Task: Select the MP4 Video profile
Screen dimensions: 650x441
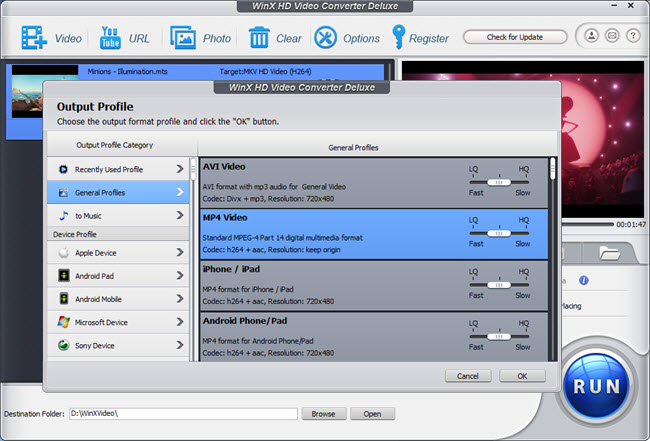Action: [x=374, y=234]
